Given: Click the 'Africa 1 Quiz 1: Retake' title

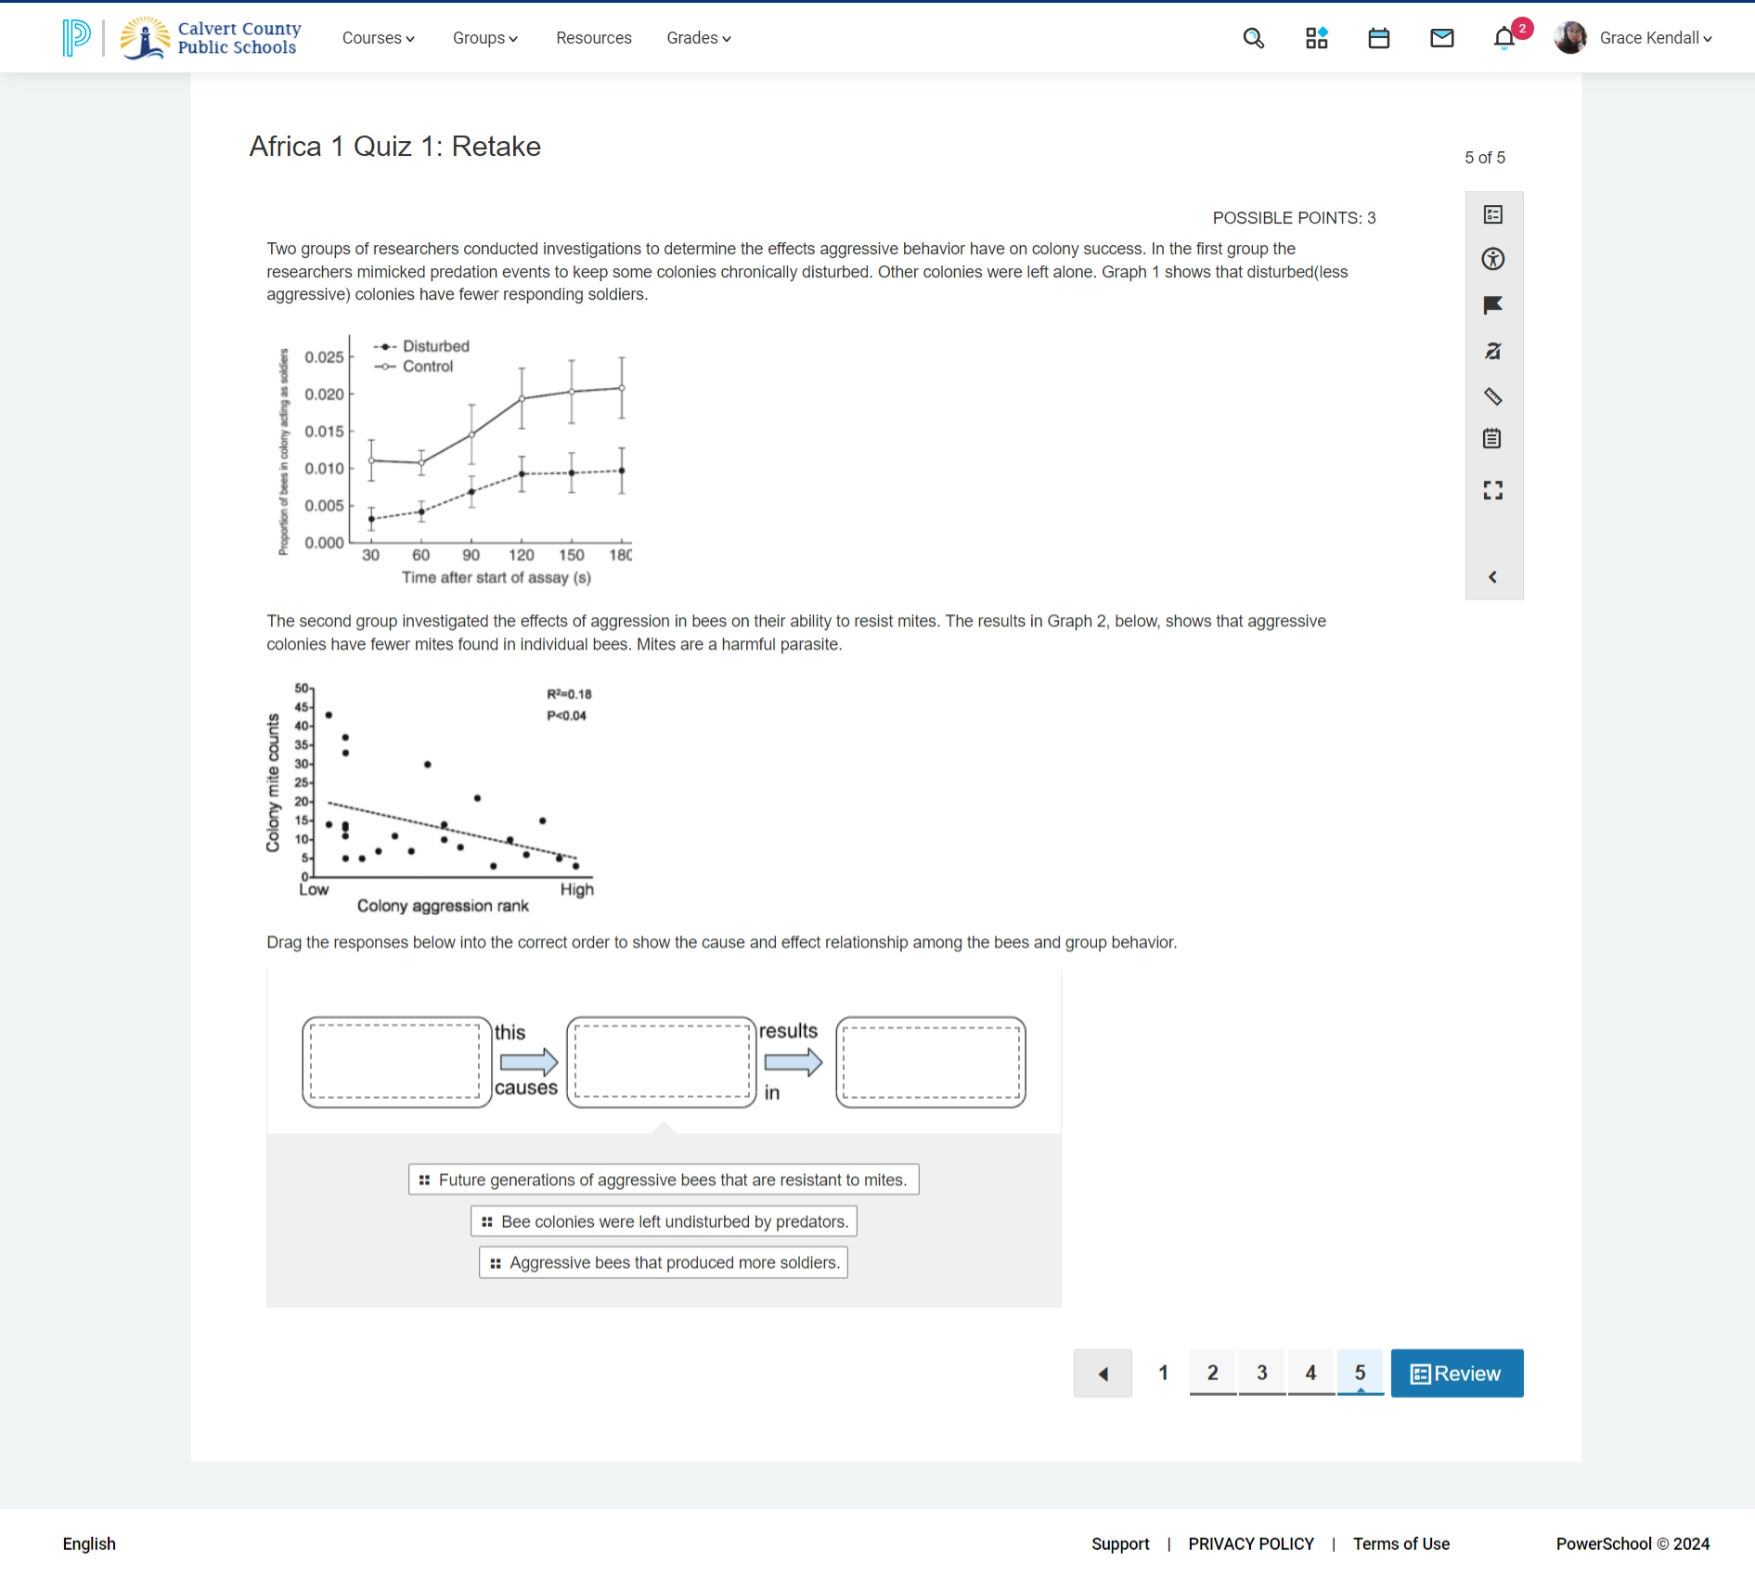Looking at the screenshot, I should (395, 147).
